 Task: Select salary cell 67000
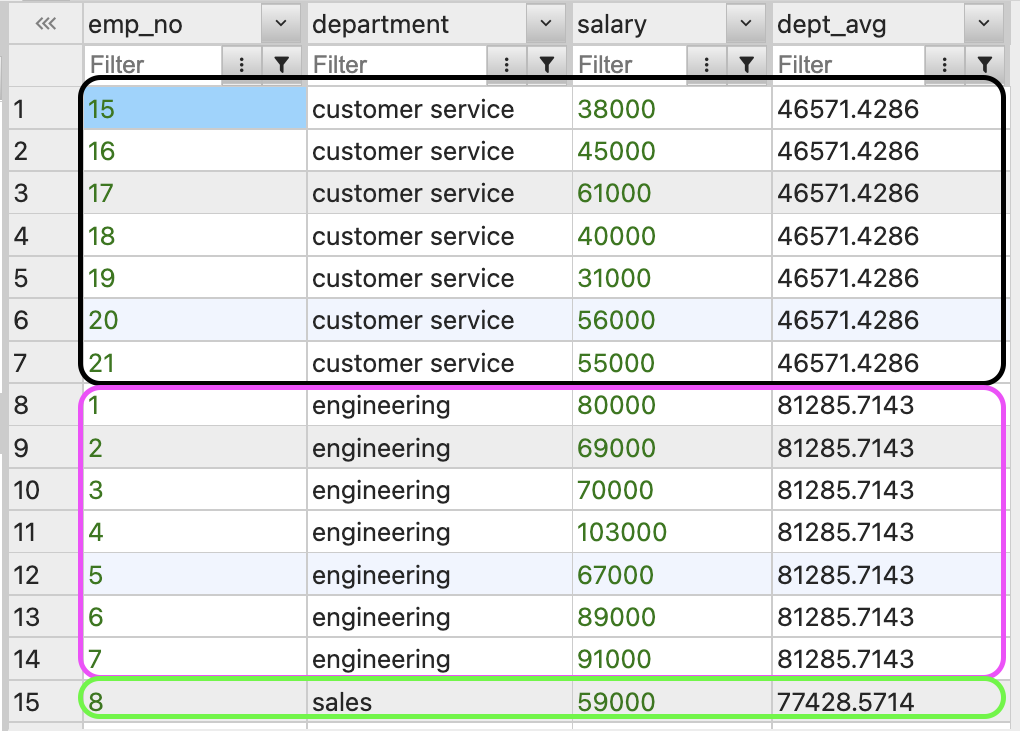(672, 574)
